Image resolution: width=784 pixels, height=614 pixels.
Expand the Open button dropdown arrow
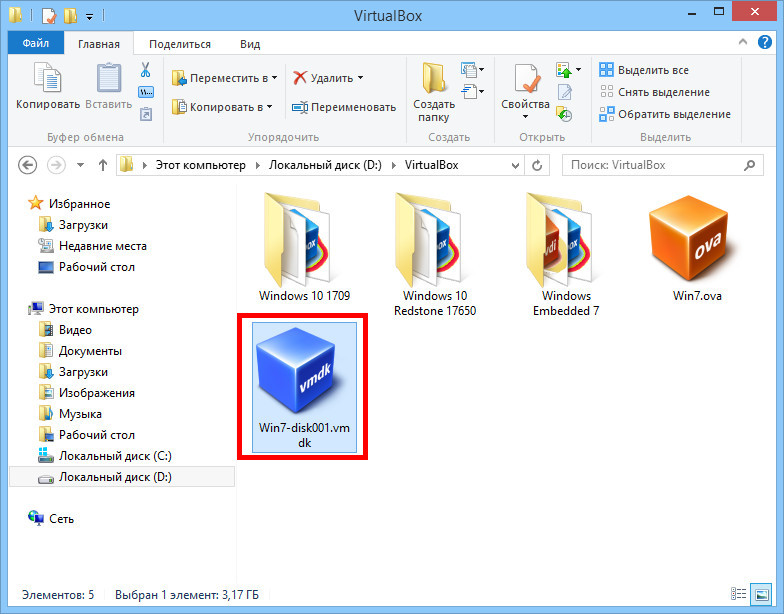click(x=578, y=70)
